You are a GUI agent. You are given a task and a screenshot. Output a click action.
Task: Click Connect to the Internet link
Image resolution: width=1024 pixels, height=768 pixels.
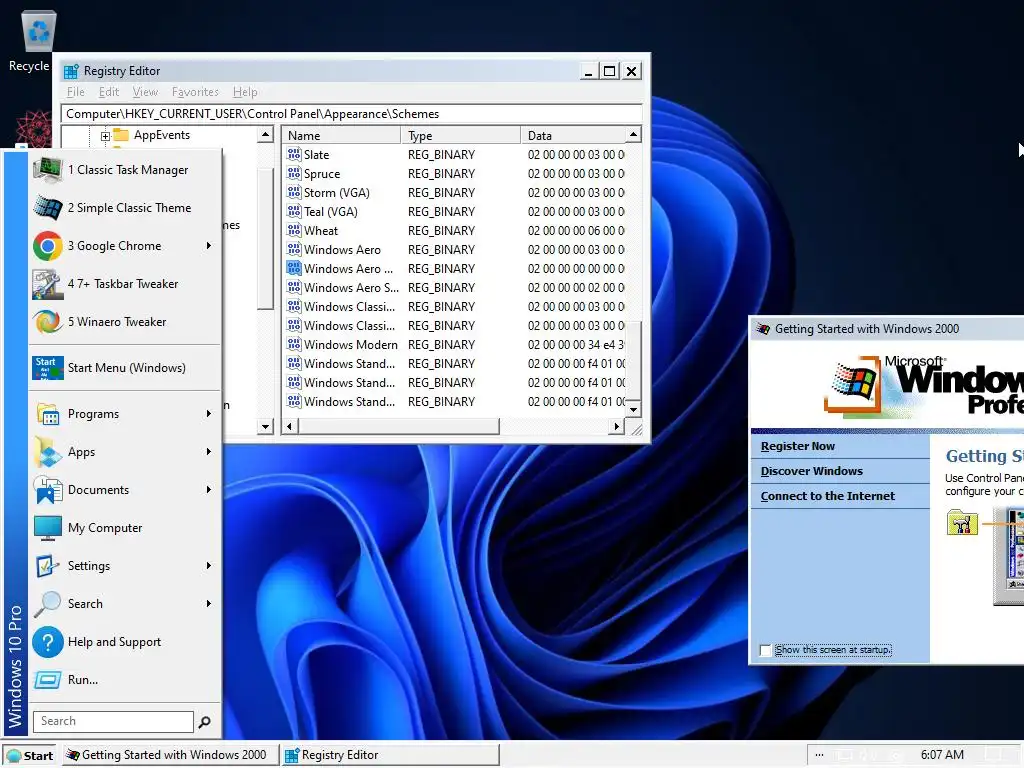point(827,496)
